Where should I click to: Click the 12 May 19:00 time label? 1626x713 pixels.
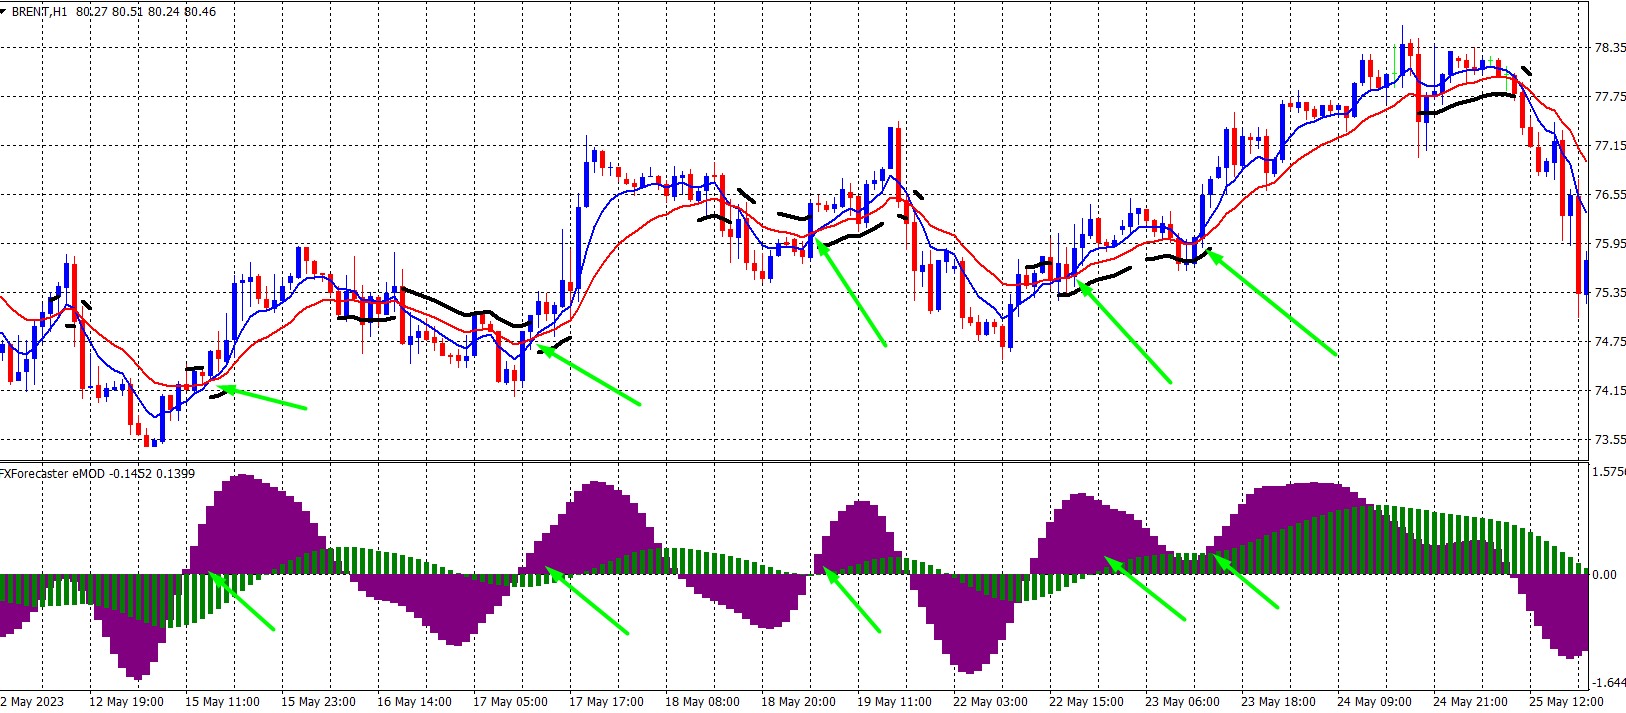(x=126, y=702)
